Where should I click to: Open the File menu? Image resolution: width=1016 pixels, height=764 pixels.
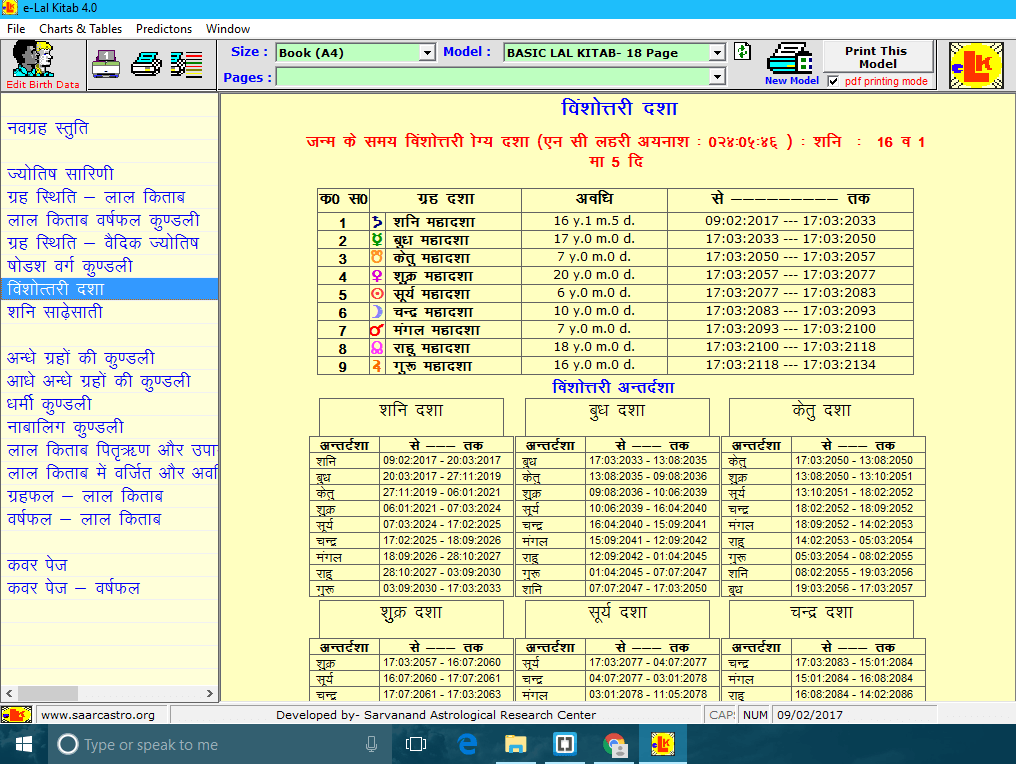click(16, 29)
